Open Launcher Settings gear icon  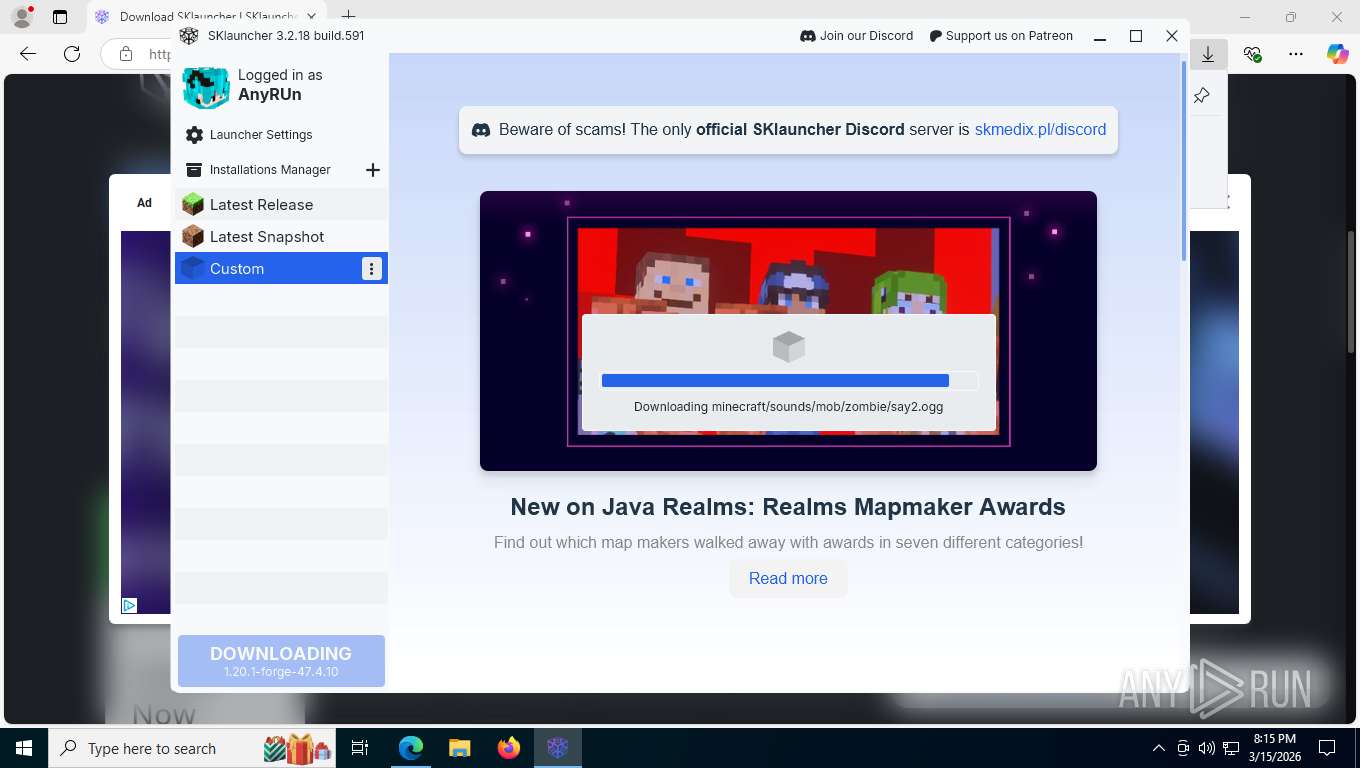tap(194, 135)
